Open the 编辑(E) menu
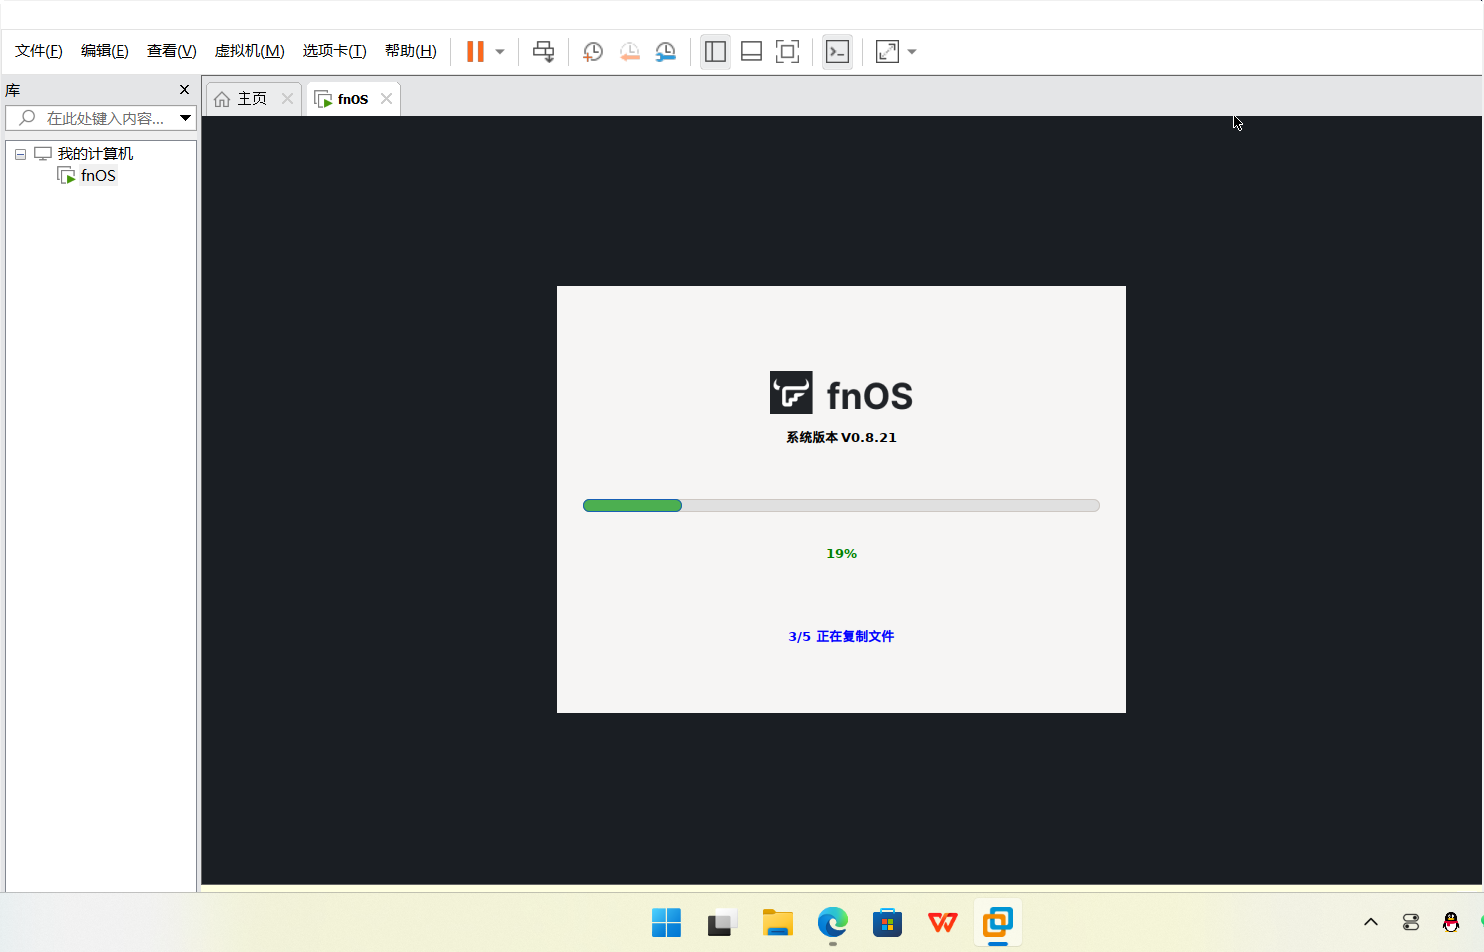This screenshot has height=952, width=1484. [105, 51]
